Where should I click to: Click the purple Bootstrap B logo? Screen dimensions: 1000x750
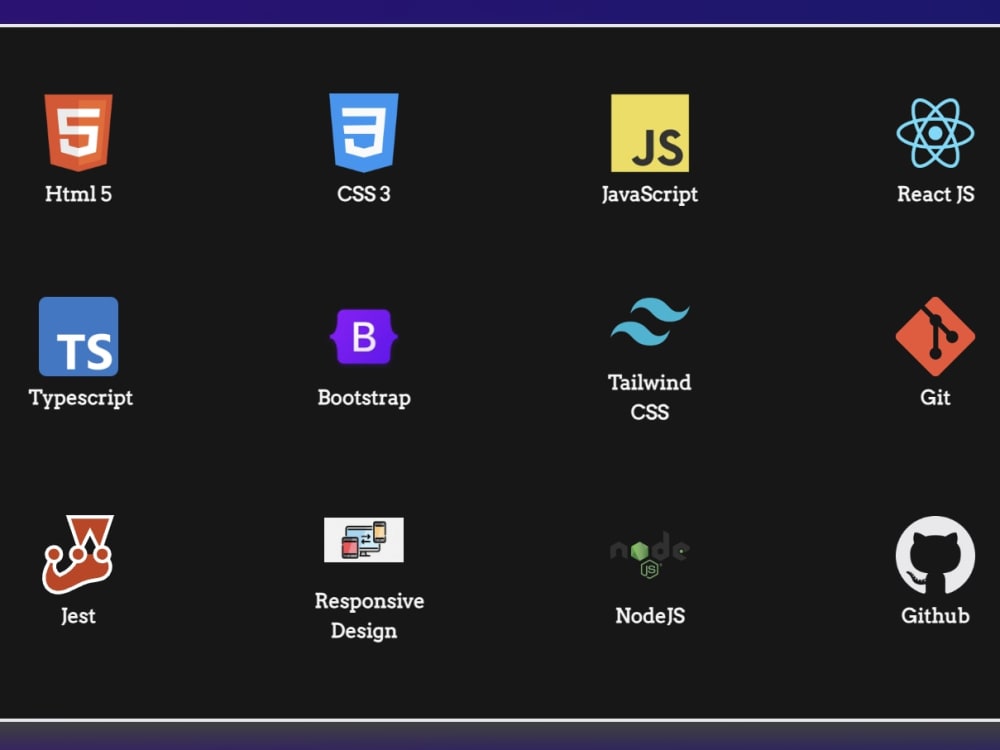pos(364,336)
